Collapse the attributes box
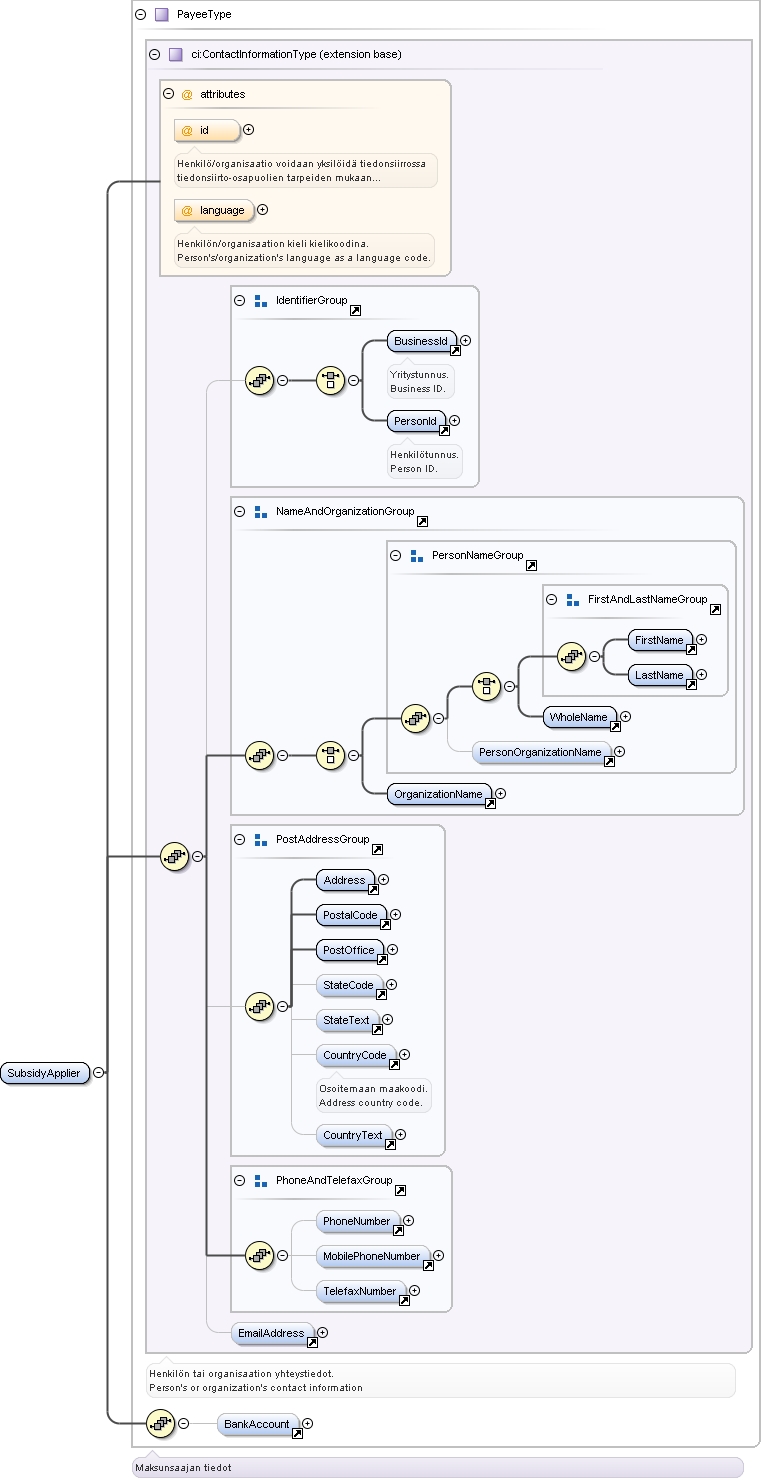The image size is (762, 1481). [168, 94]
